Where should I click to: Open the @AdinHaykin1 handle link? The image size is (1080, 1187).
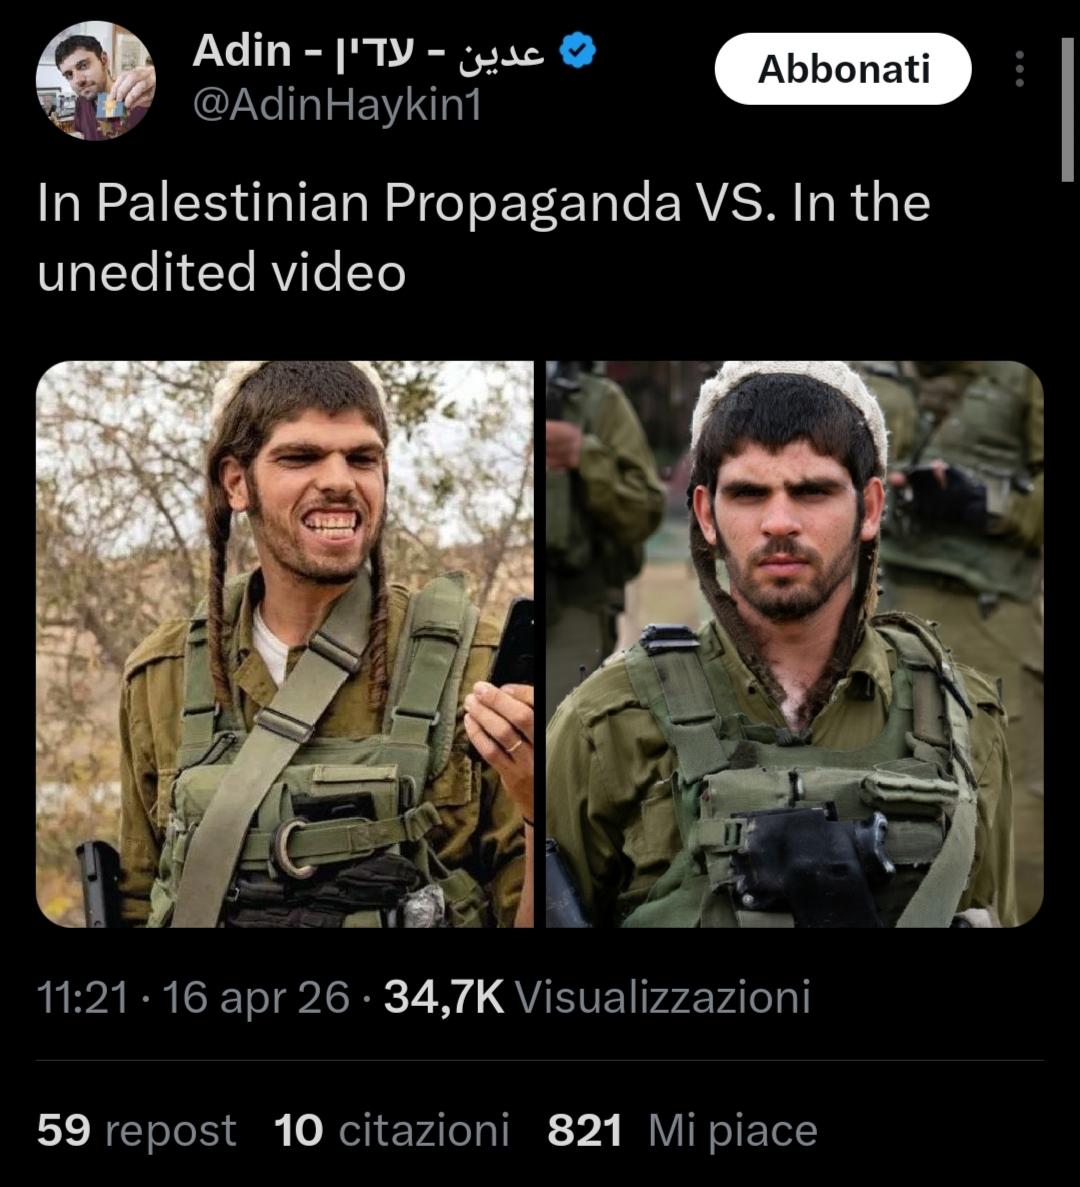pyautogui.click(x=337, y=104)
